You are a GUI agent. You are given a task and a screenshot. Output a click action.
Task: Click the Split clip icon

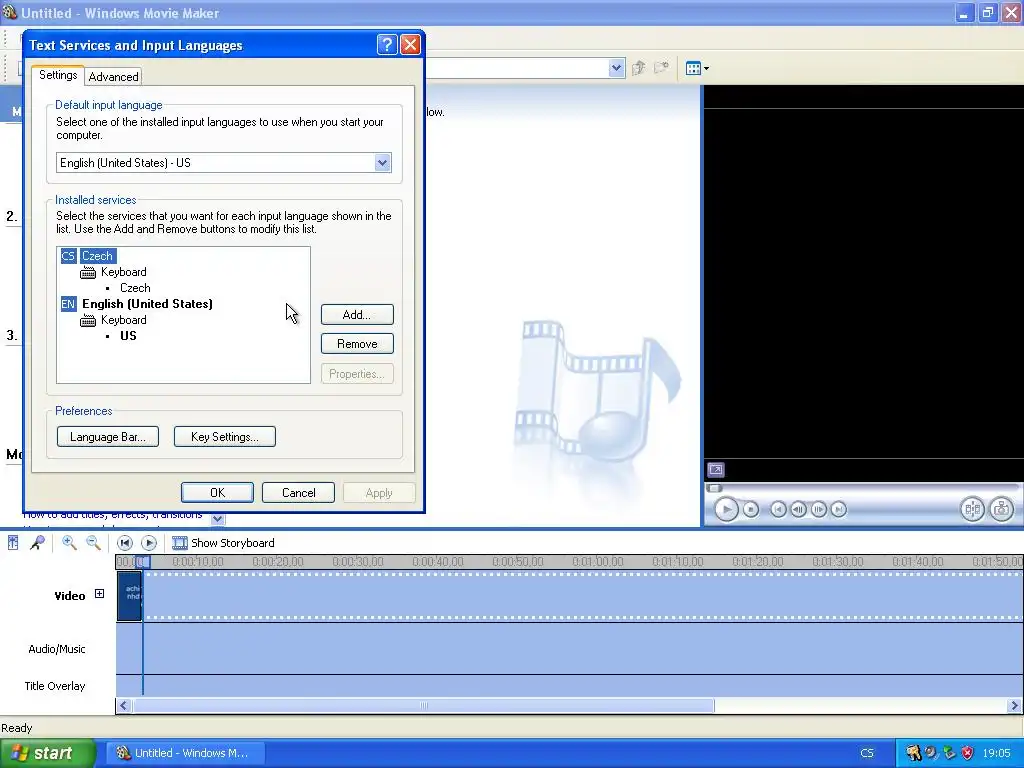point(972,509)
